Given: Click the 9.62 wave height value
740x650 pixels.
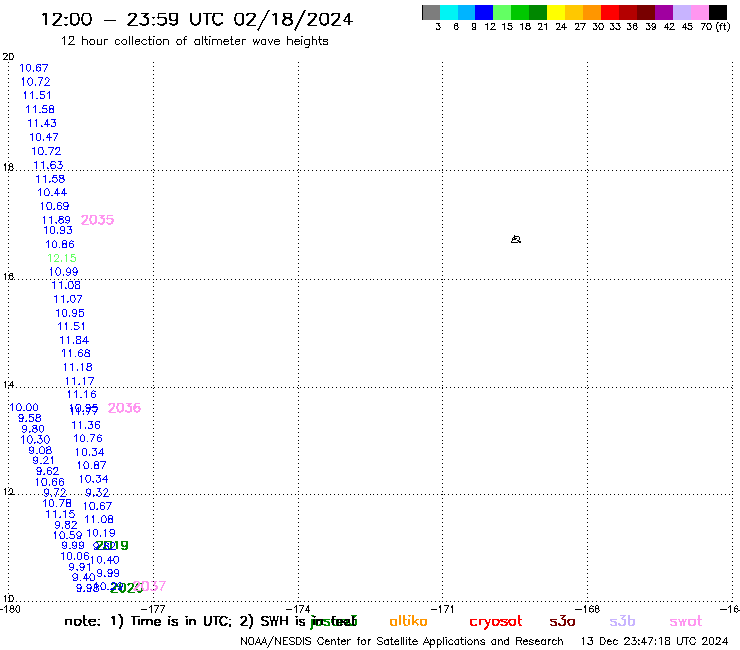Looking at the screenshot, I should coord(48,471).
